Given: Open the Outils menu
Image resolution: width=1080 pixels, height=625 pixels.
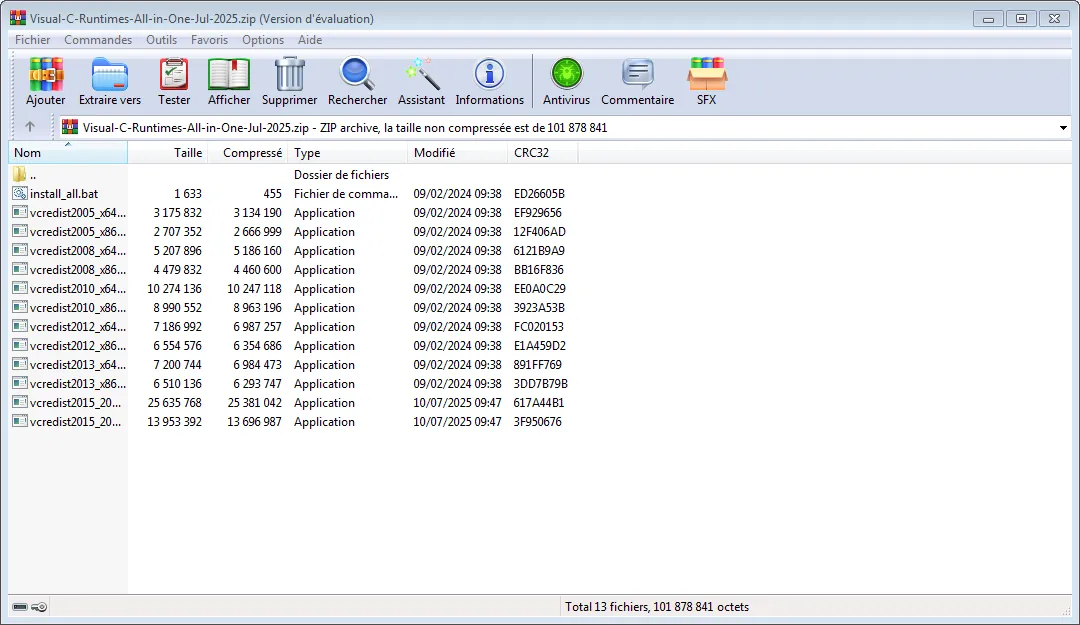Looking at the screenshot, I should [x=161, y=40].
